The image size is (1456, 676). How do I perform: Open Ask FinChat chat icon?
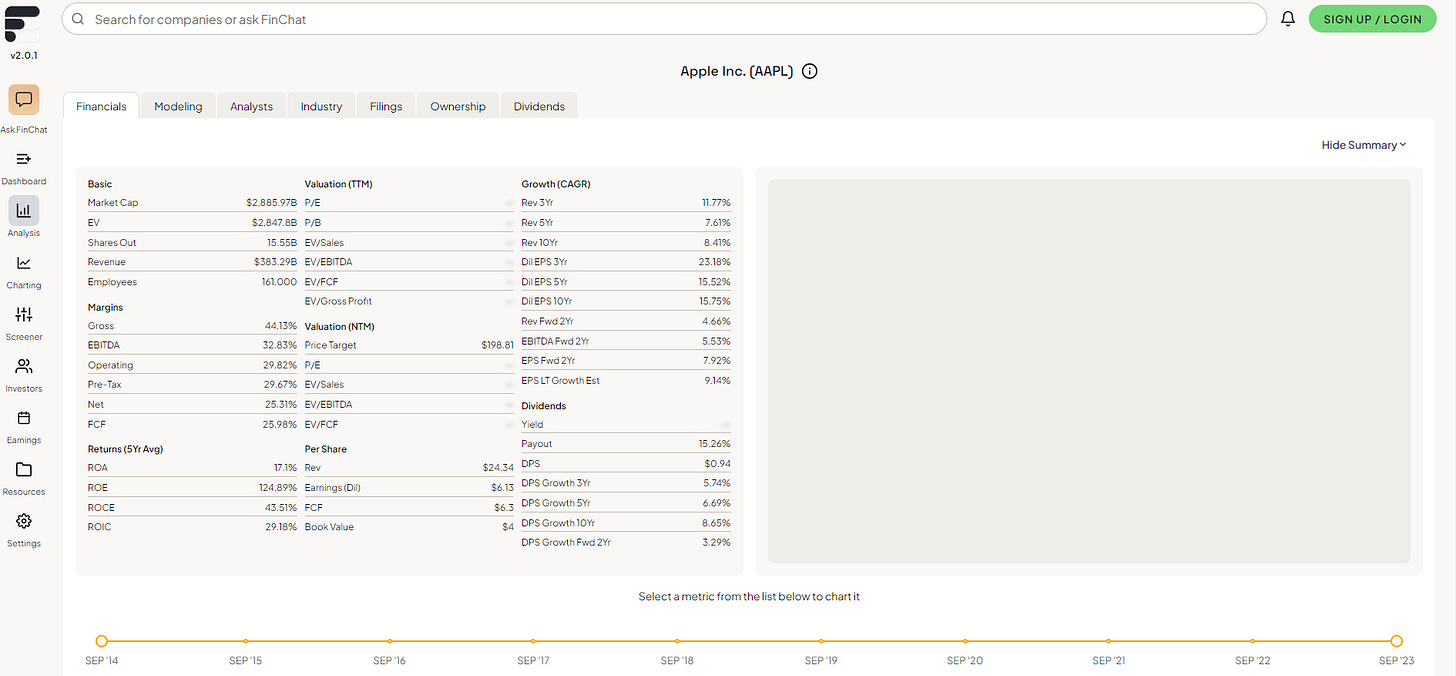tap(24, 100)
